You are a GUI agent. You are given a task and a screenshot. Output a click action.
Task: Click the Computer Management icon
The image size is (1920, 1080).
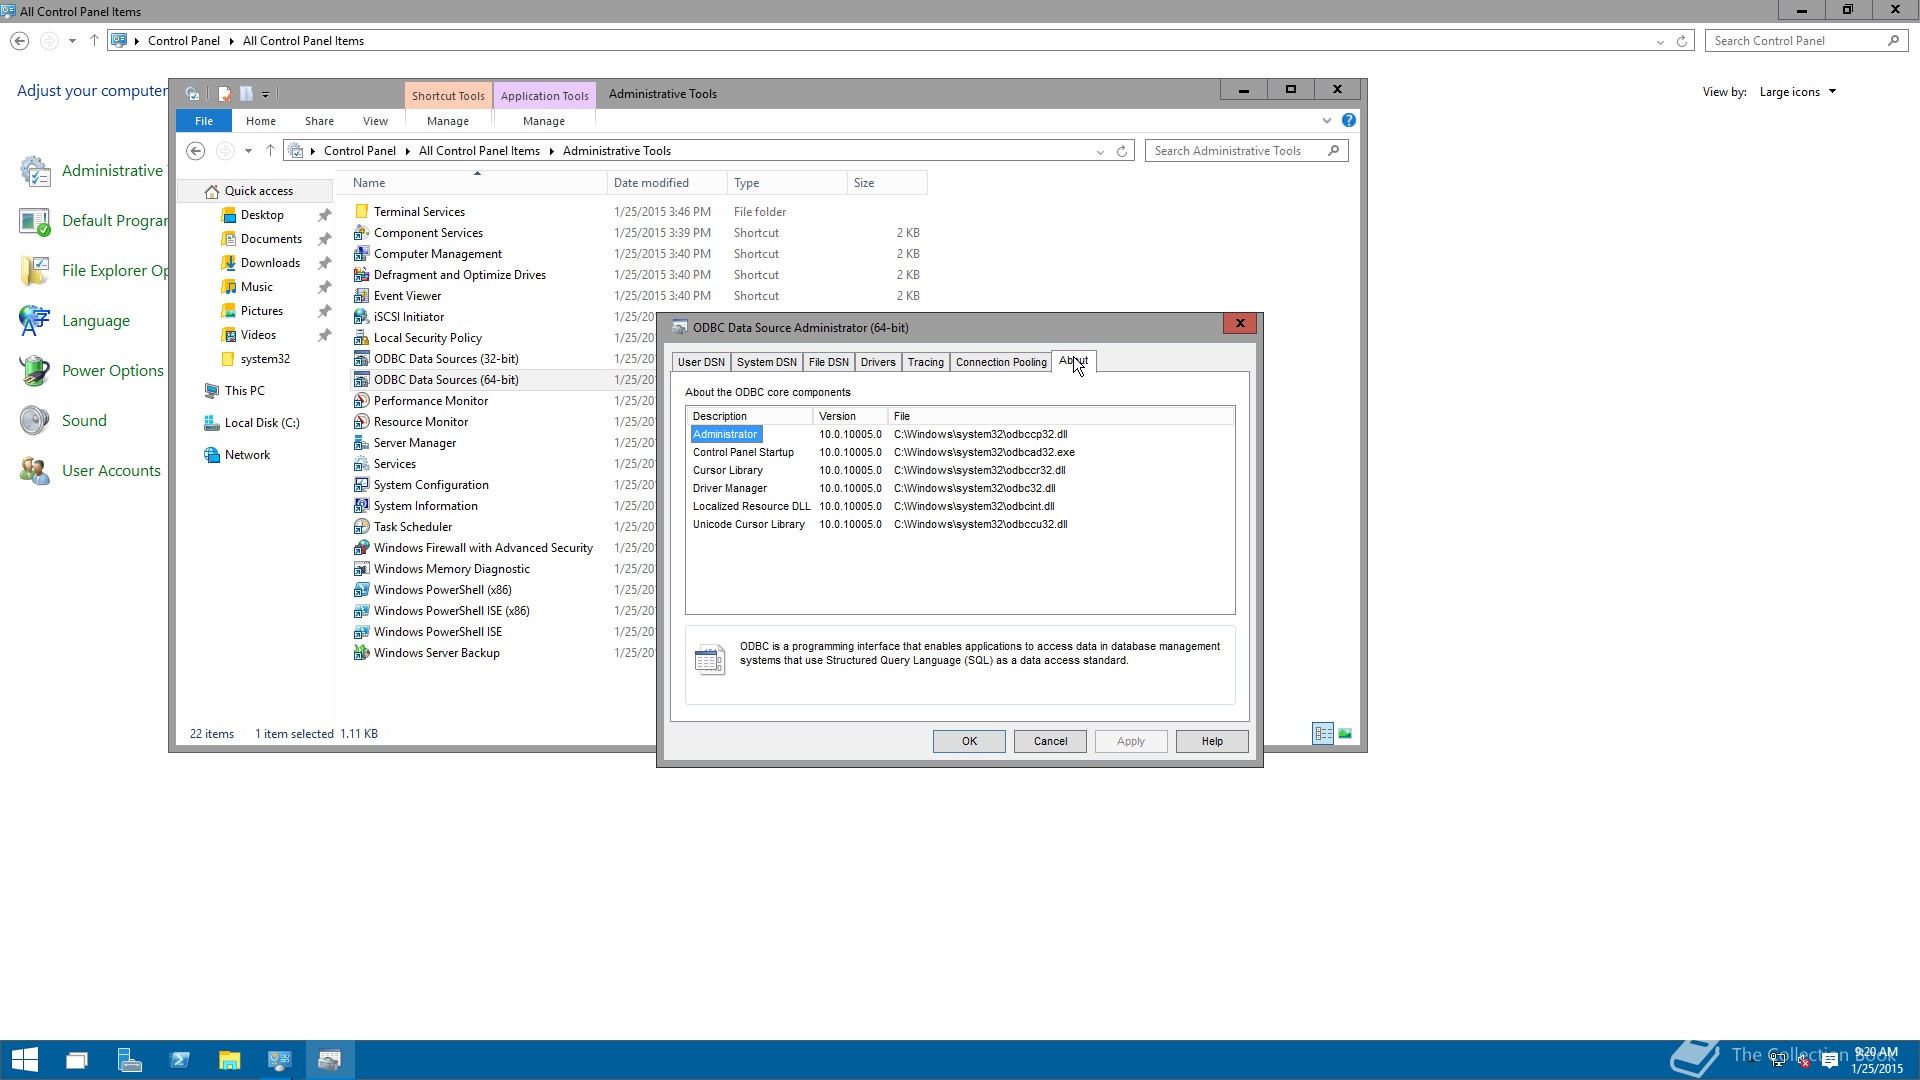pos(362,254)
